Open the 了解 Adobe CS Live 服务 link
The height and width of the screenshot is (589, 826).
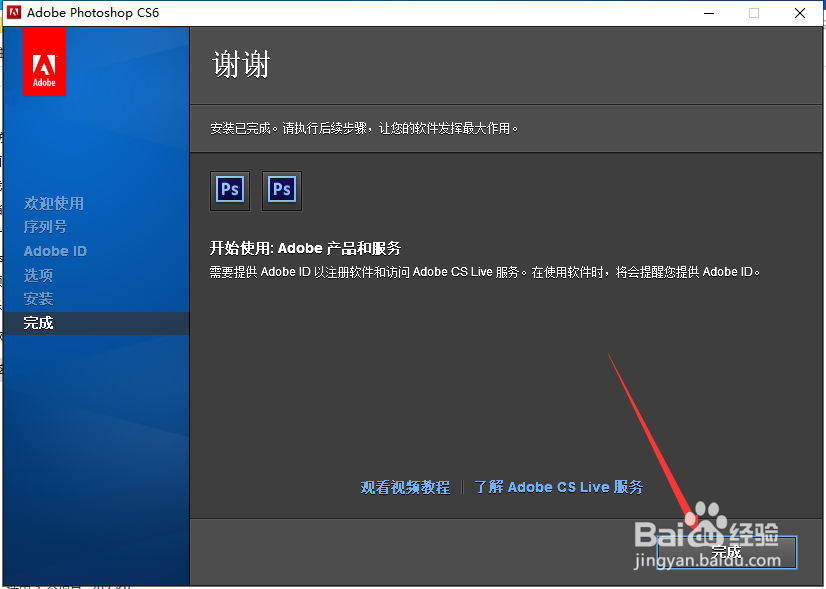(x=558, y=487)
